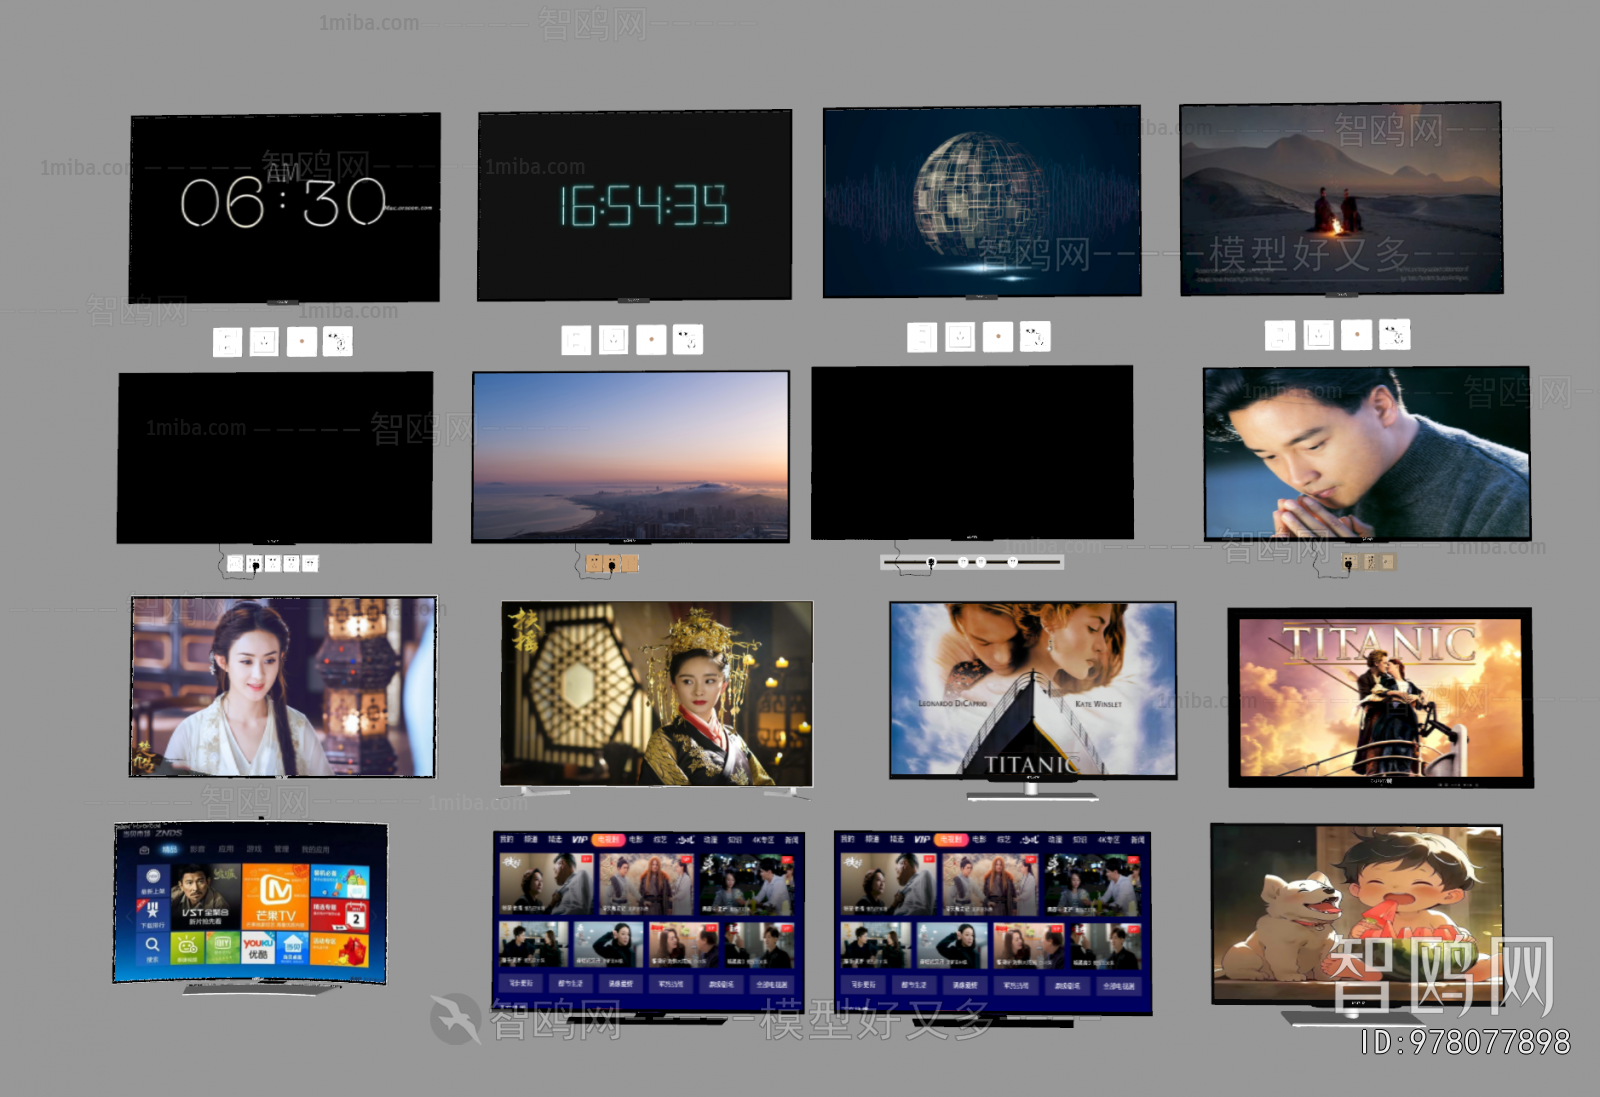Select 我的应用 tab on ZNDS TV
The image size is (1600, 1097).
pos(315,849)
